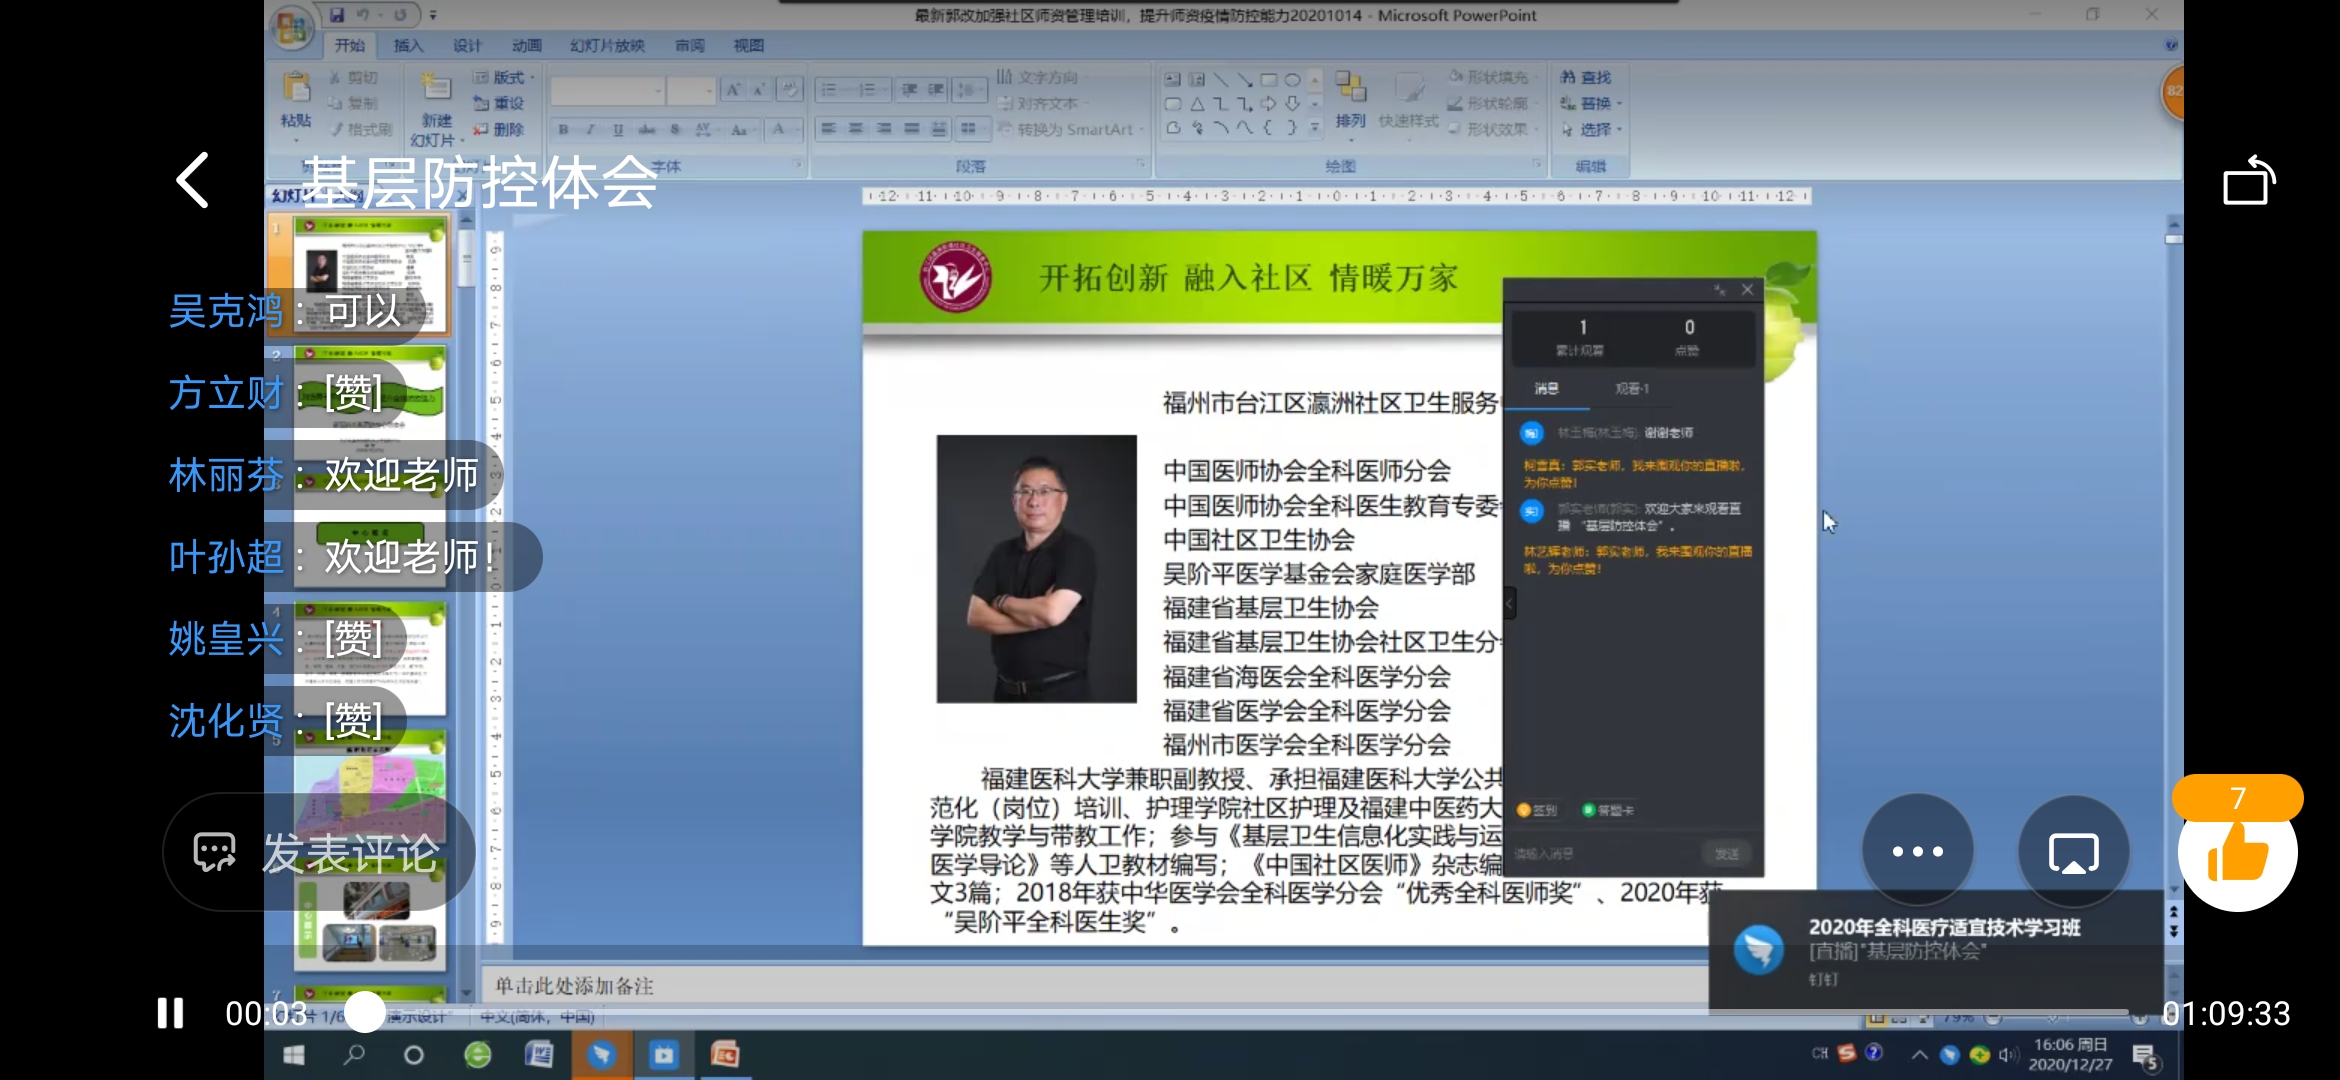The width and height of the screenshot is (2340, 1080).
Task: Tap the playback progress slider knob
Action: [x=365, y=1013]
